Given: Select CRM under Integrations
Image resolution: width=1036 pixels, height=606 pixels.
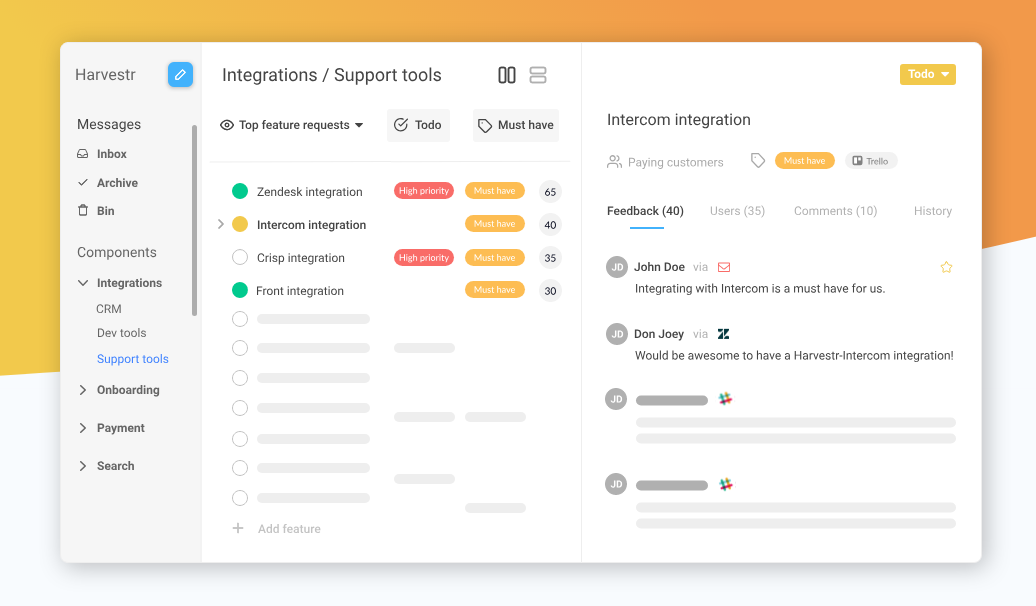Looking at the screenshot, I should [108, 309].
